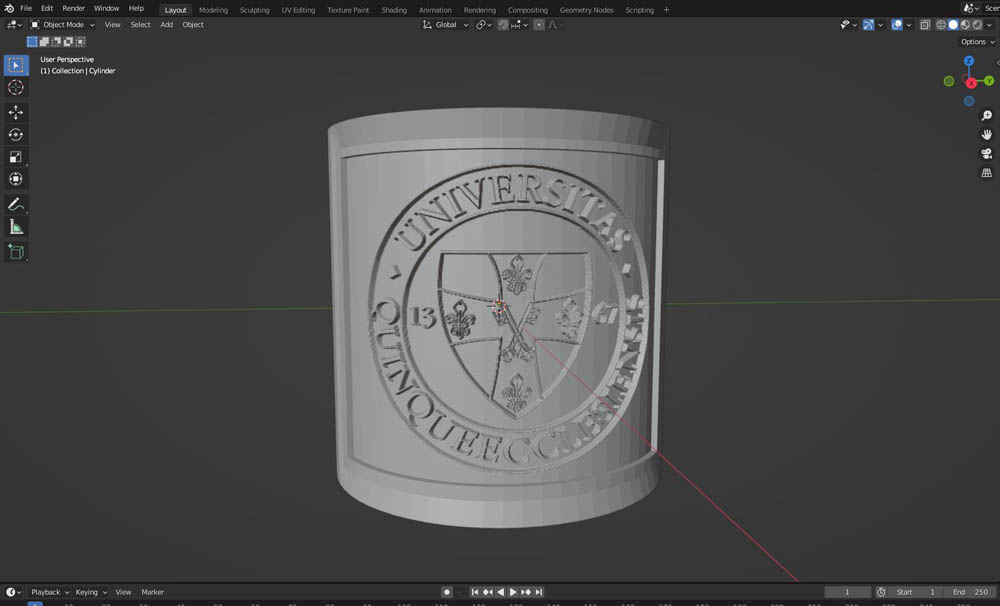Expand the overlays options arrow

pos(909,25)
